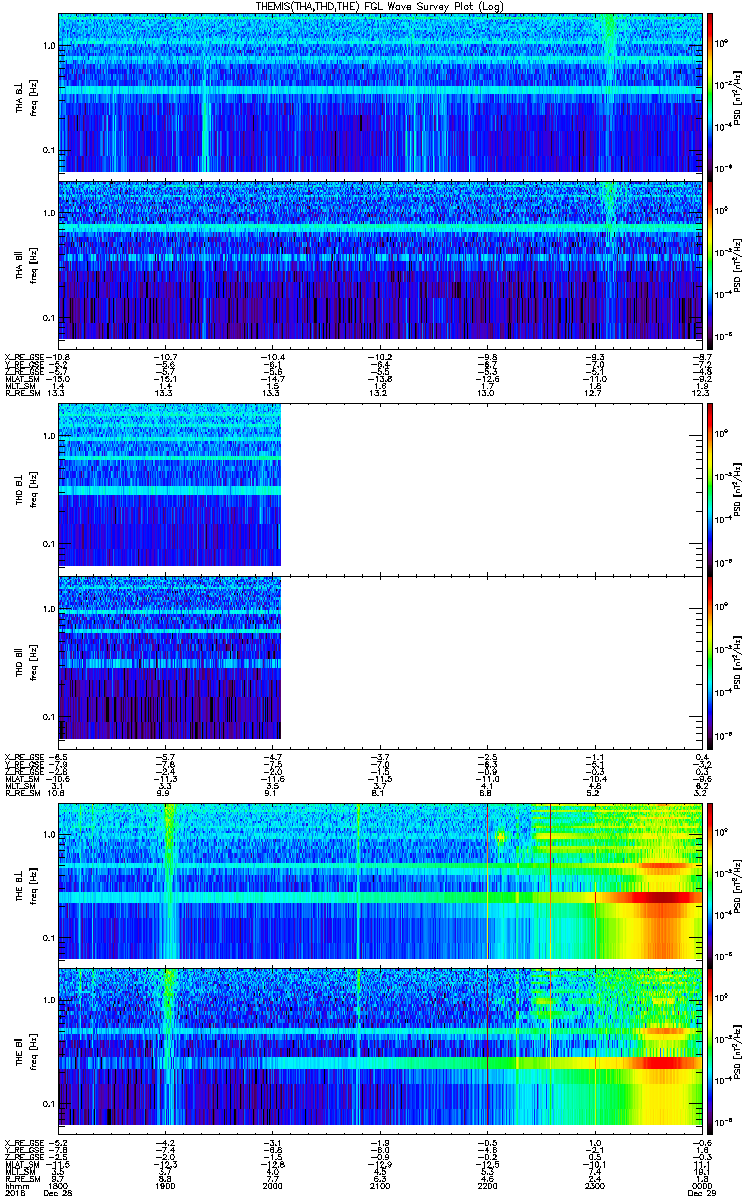Click the '2300' time axis label

[593, 1185]
